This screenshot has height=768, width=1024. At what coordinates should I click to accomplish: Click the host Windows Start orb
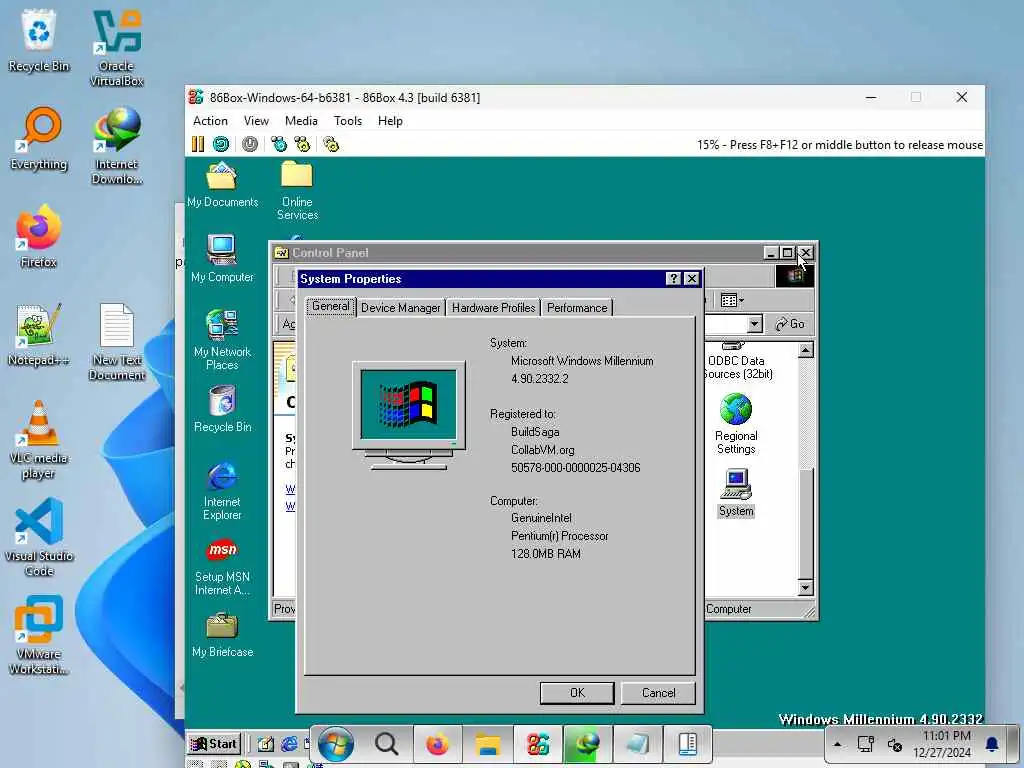[x=336, y=744]
